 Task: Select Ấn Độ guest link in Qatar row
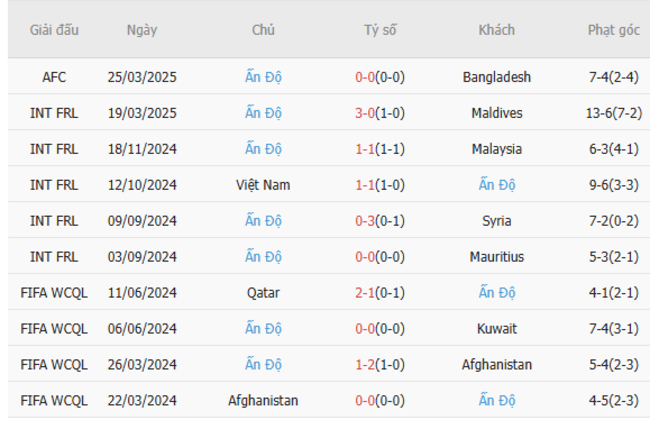click(497, 293)
